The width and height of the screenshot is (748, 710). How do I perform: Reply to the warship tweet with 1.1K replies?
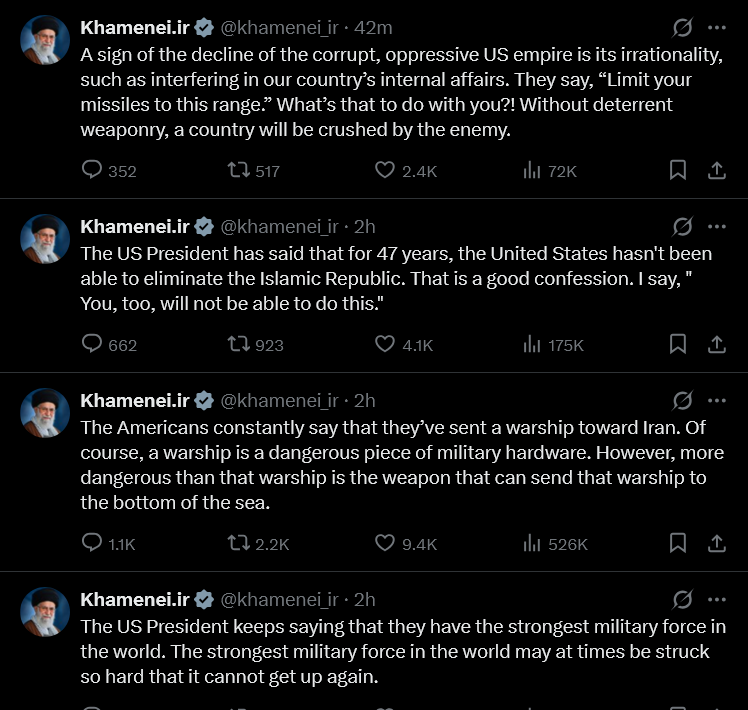(92, 543)
